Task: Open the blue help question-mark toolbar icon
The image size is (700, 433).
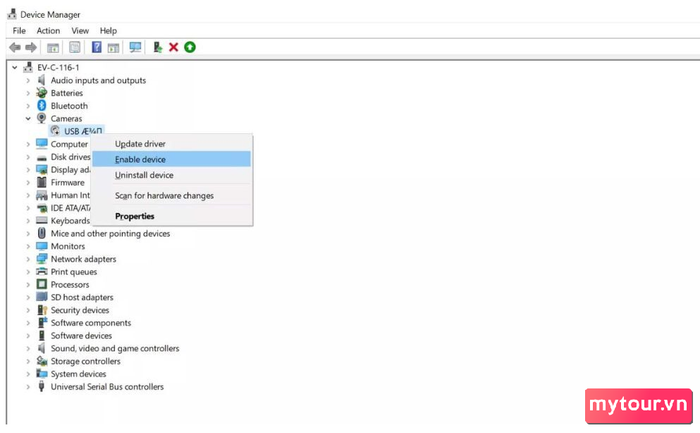Action: (96, 47)
